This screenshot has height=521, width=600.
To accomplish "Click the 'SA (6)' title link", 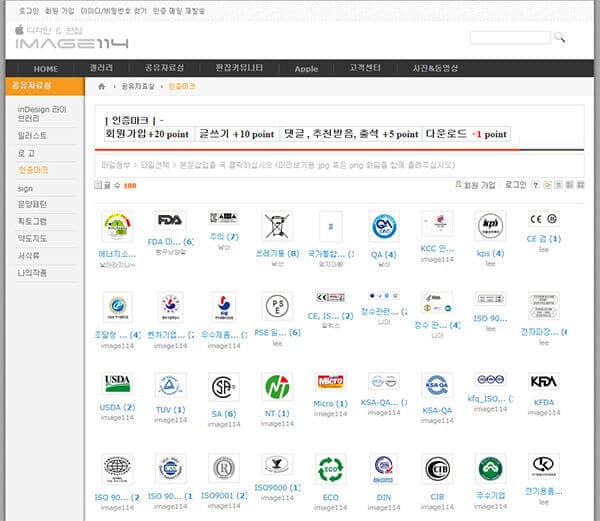I will click(224, 414).
